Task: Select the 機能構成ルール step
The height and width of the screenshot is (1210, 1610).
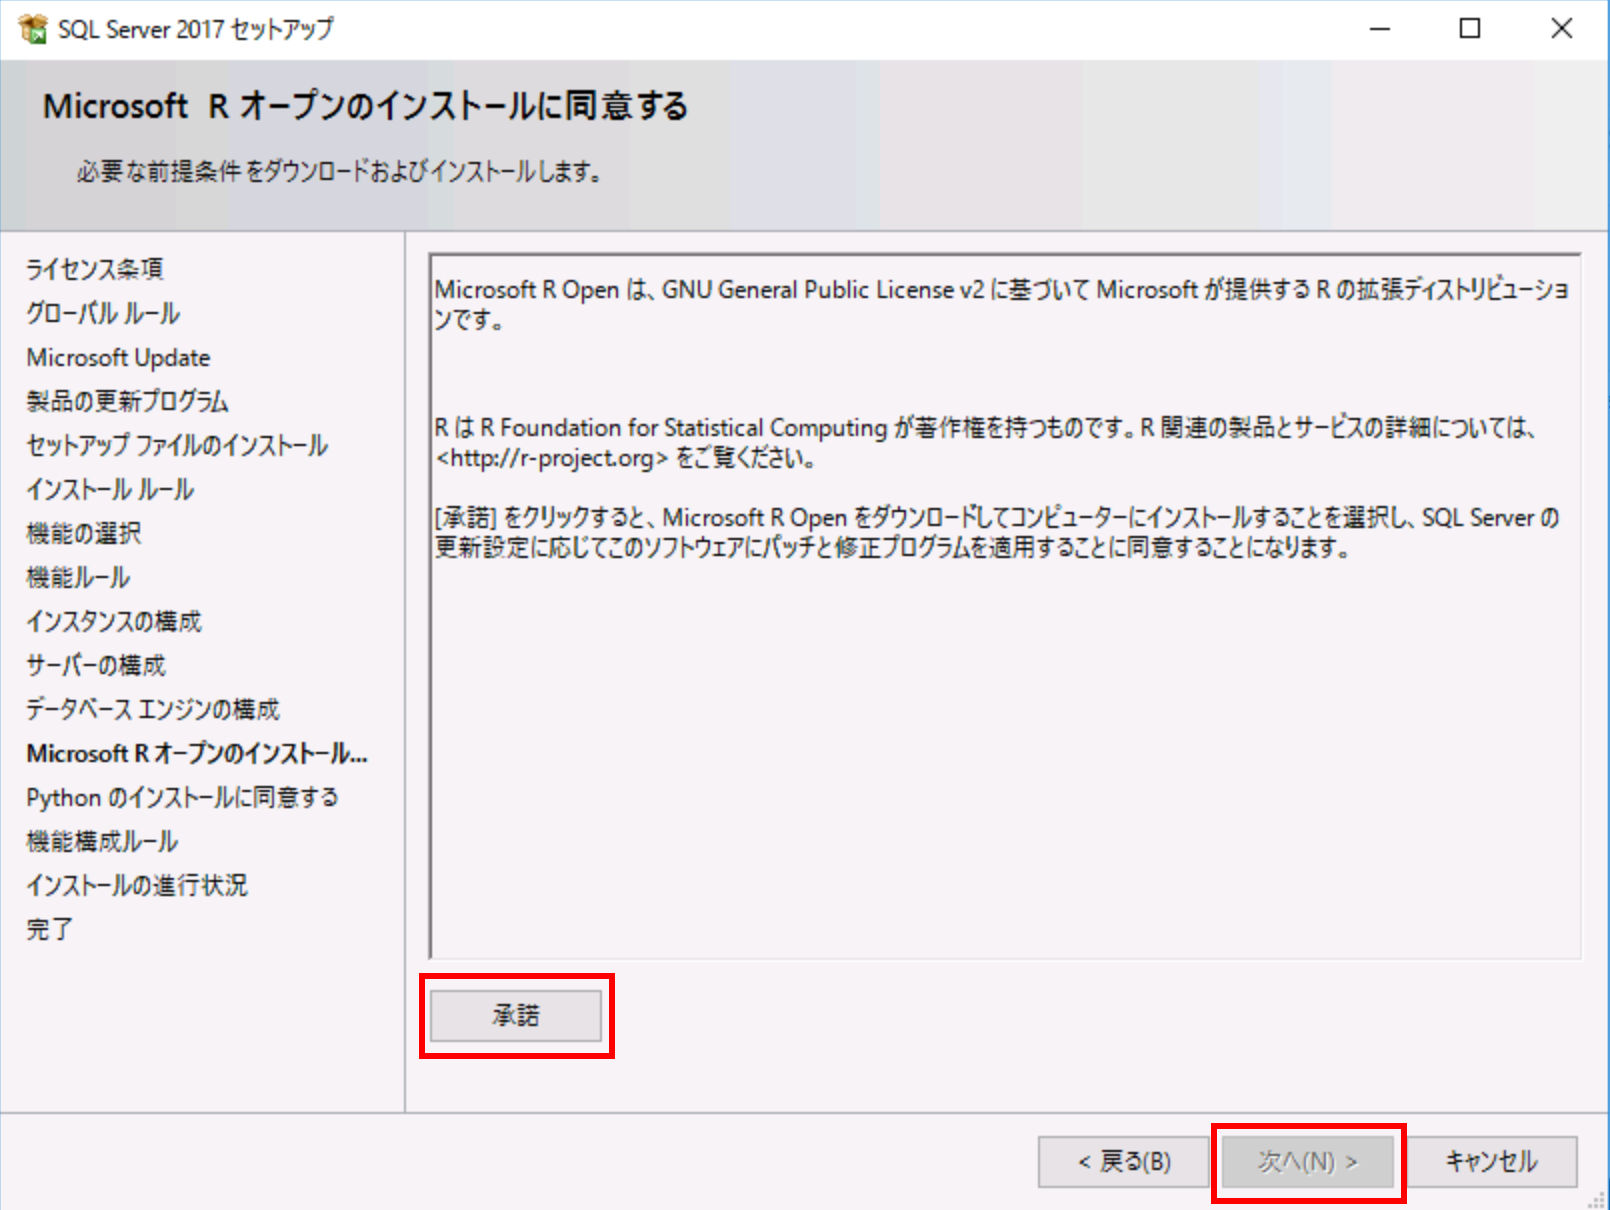Action: (x=102, y=841)
